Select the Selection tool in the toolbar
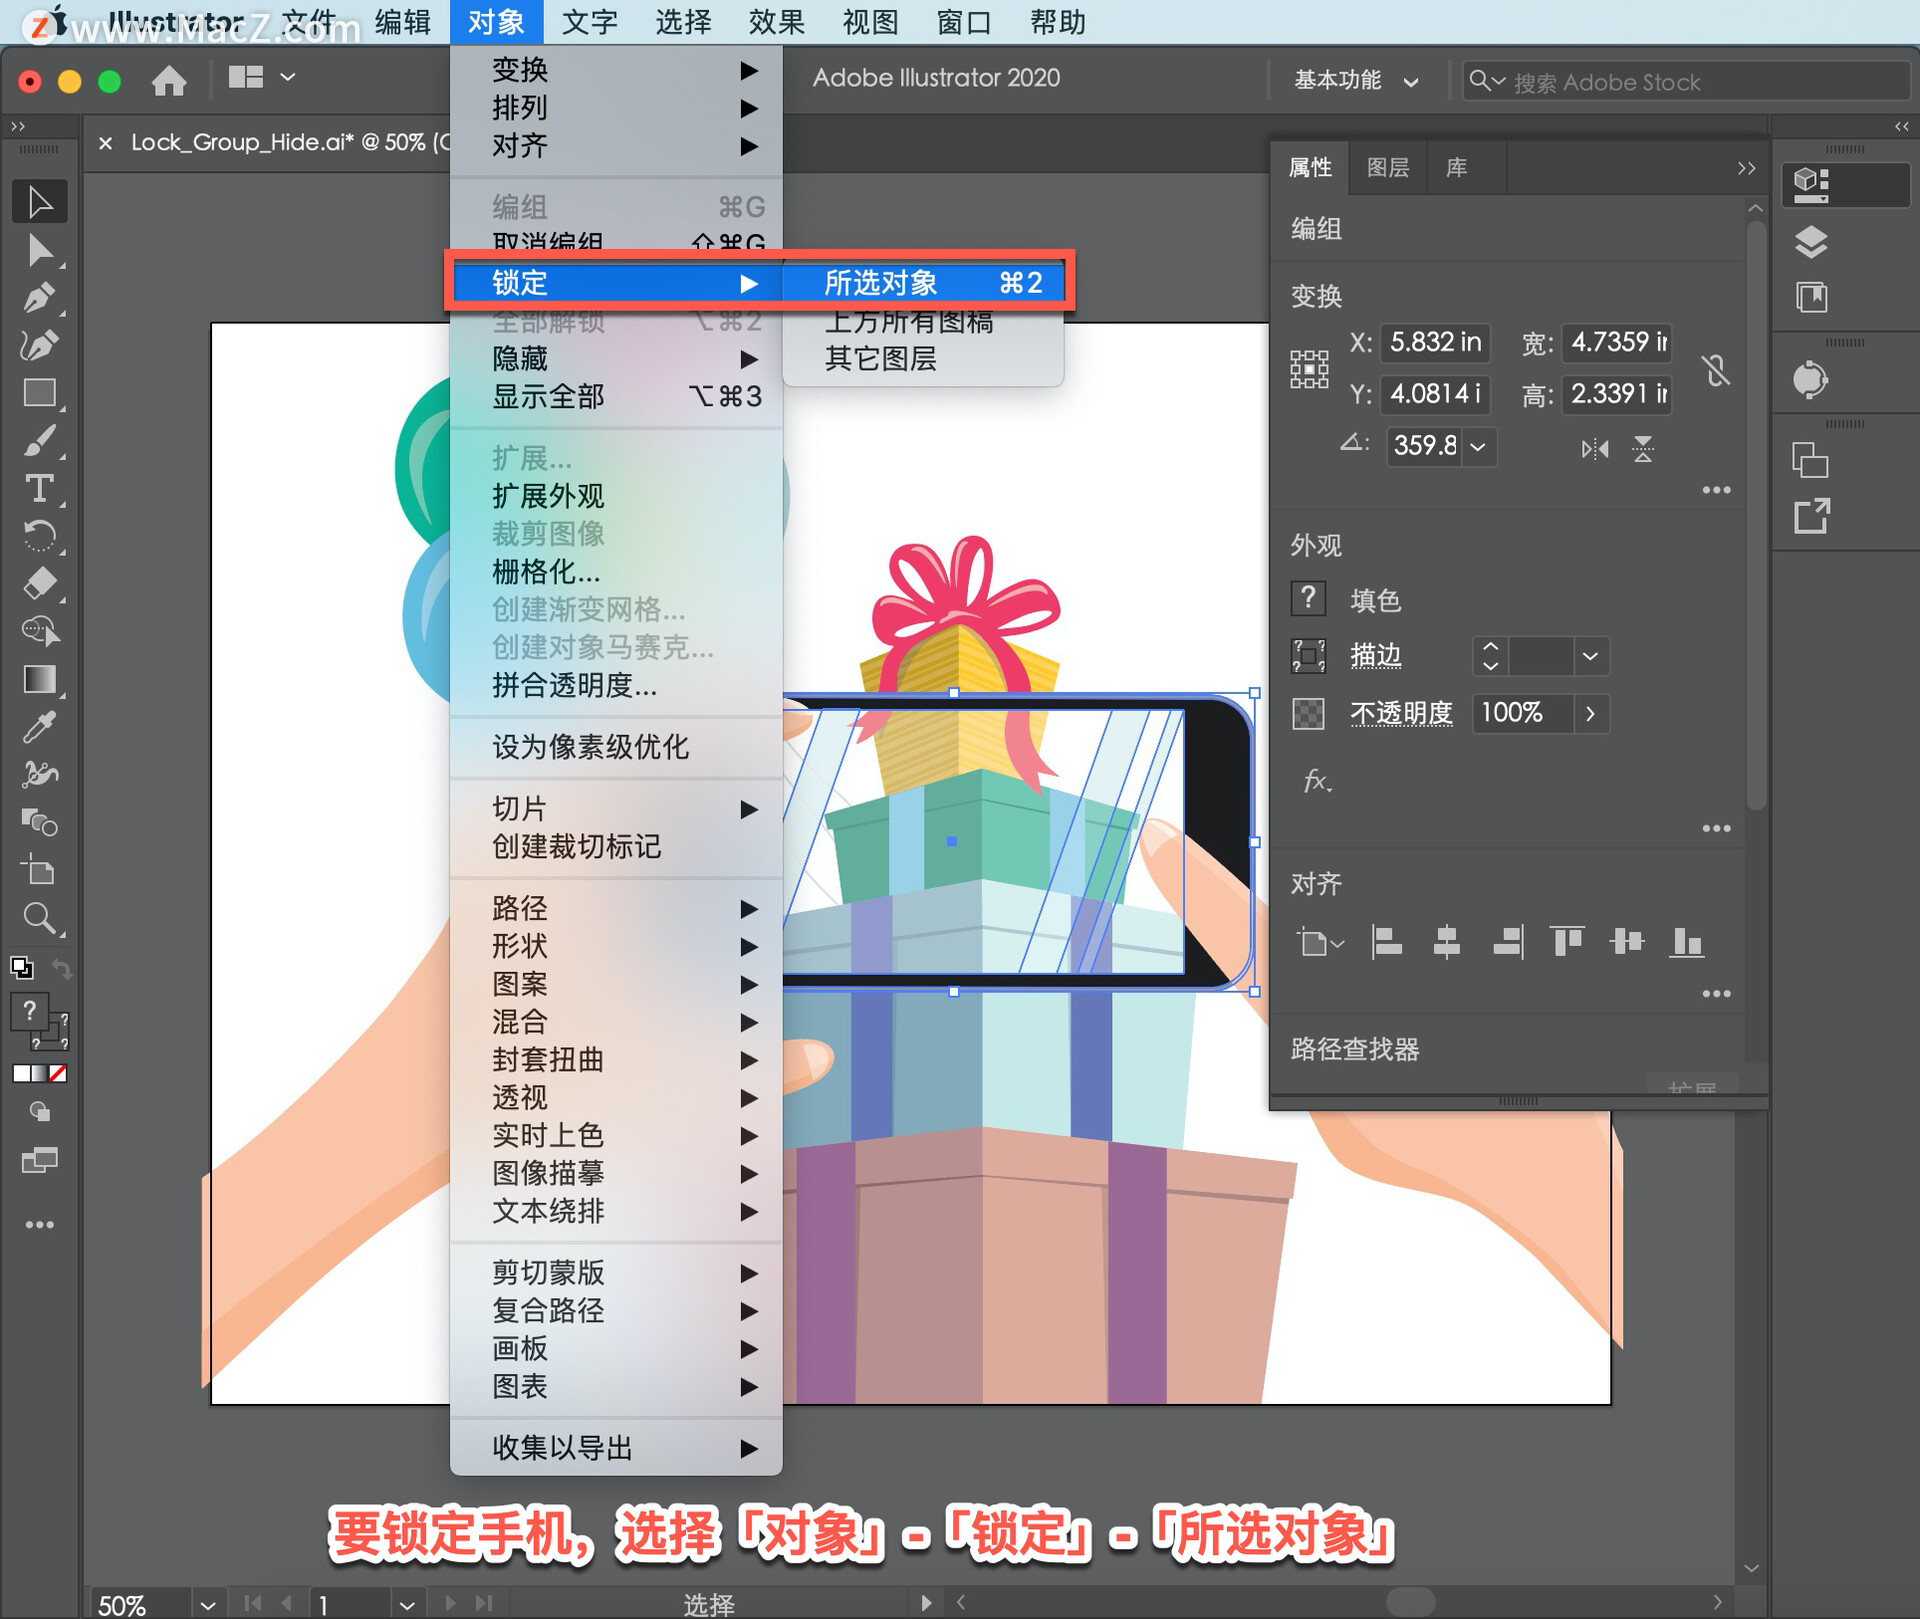Viewport: 1920px width, 1619px height. [x=40, y=201]
